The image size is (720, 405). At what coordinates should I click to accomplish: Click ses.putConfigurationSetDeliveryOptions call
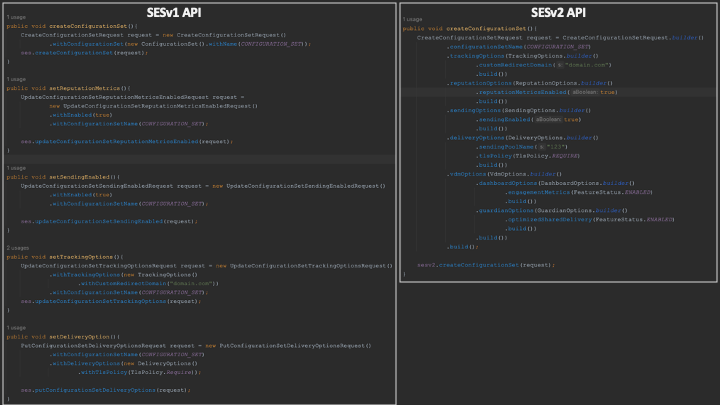coord(106,390)
